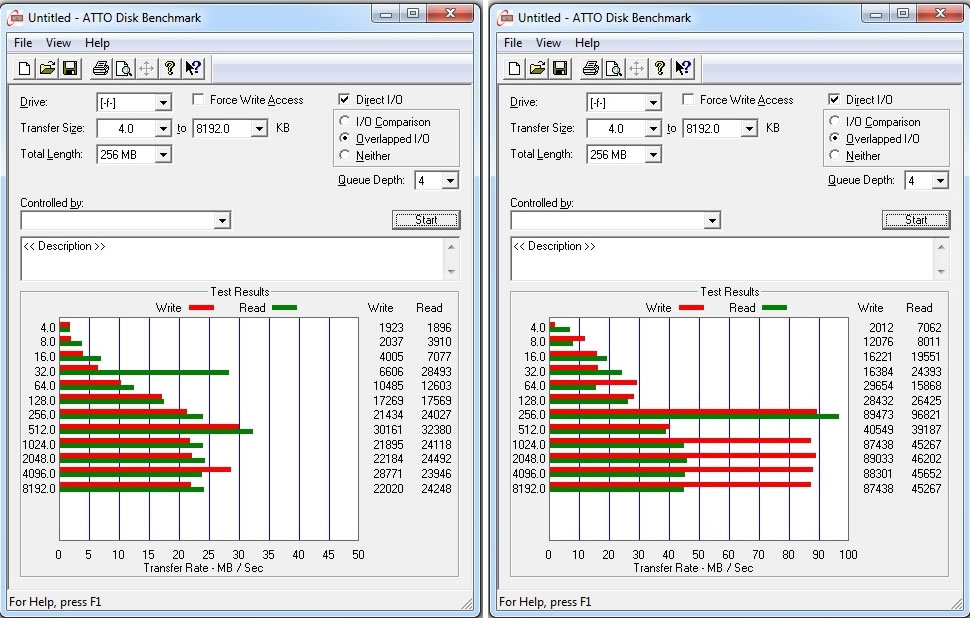Open Help menu in left window
This screenshot has height=618, width=970.
97,43
